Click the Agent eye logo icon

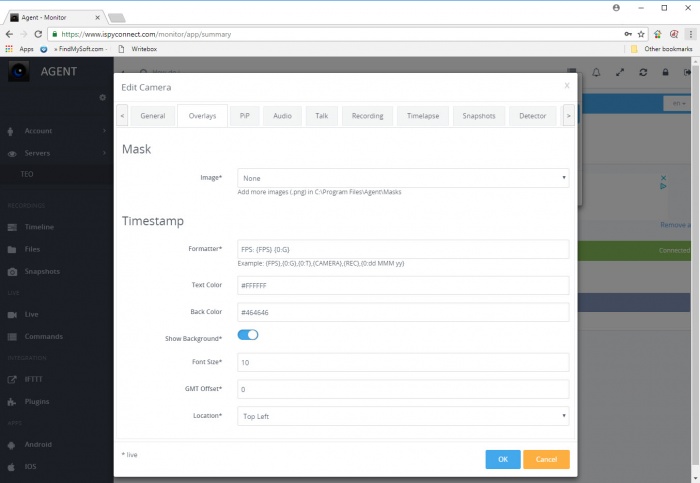(x=19, y=71)
